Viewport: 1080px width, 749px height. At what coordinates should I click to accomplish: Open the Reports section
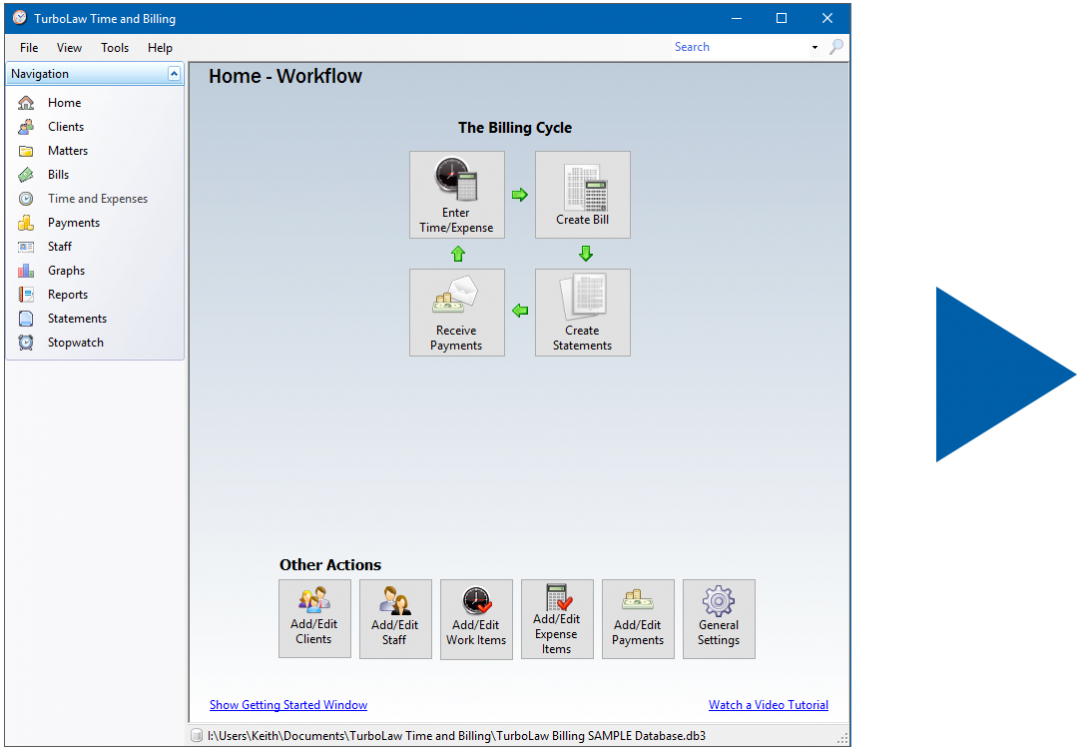pyautogui.click(x=67, y=294)
